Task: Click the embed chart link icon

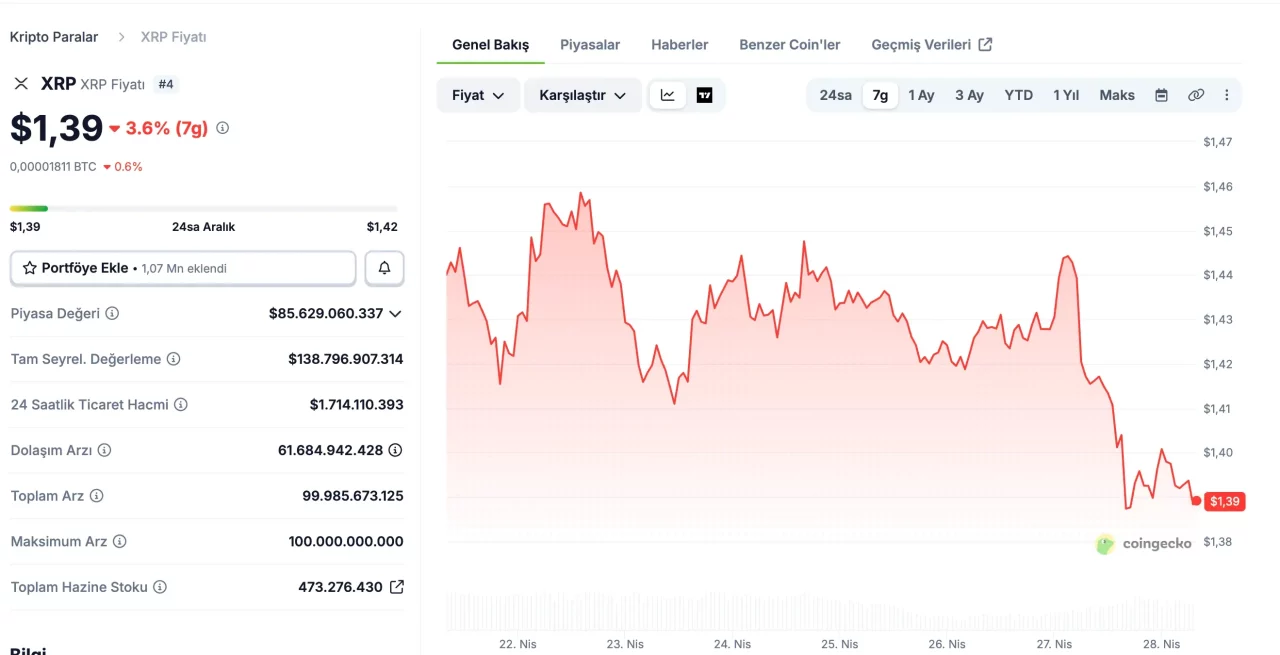Action: point(1196,95)
